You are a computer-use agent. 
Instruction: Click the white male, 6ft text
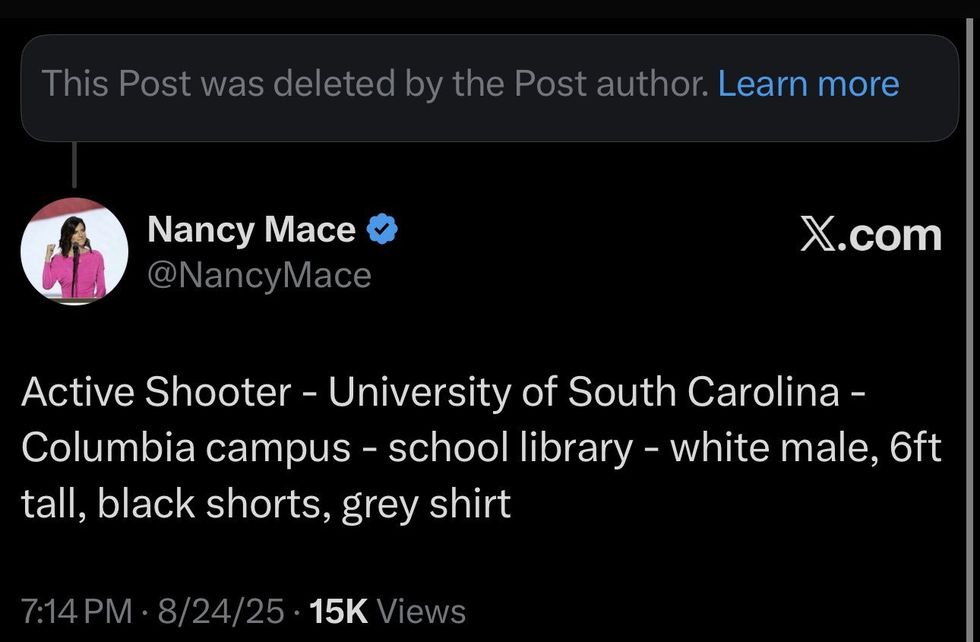pyautogui.click(x=805, y=448)
